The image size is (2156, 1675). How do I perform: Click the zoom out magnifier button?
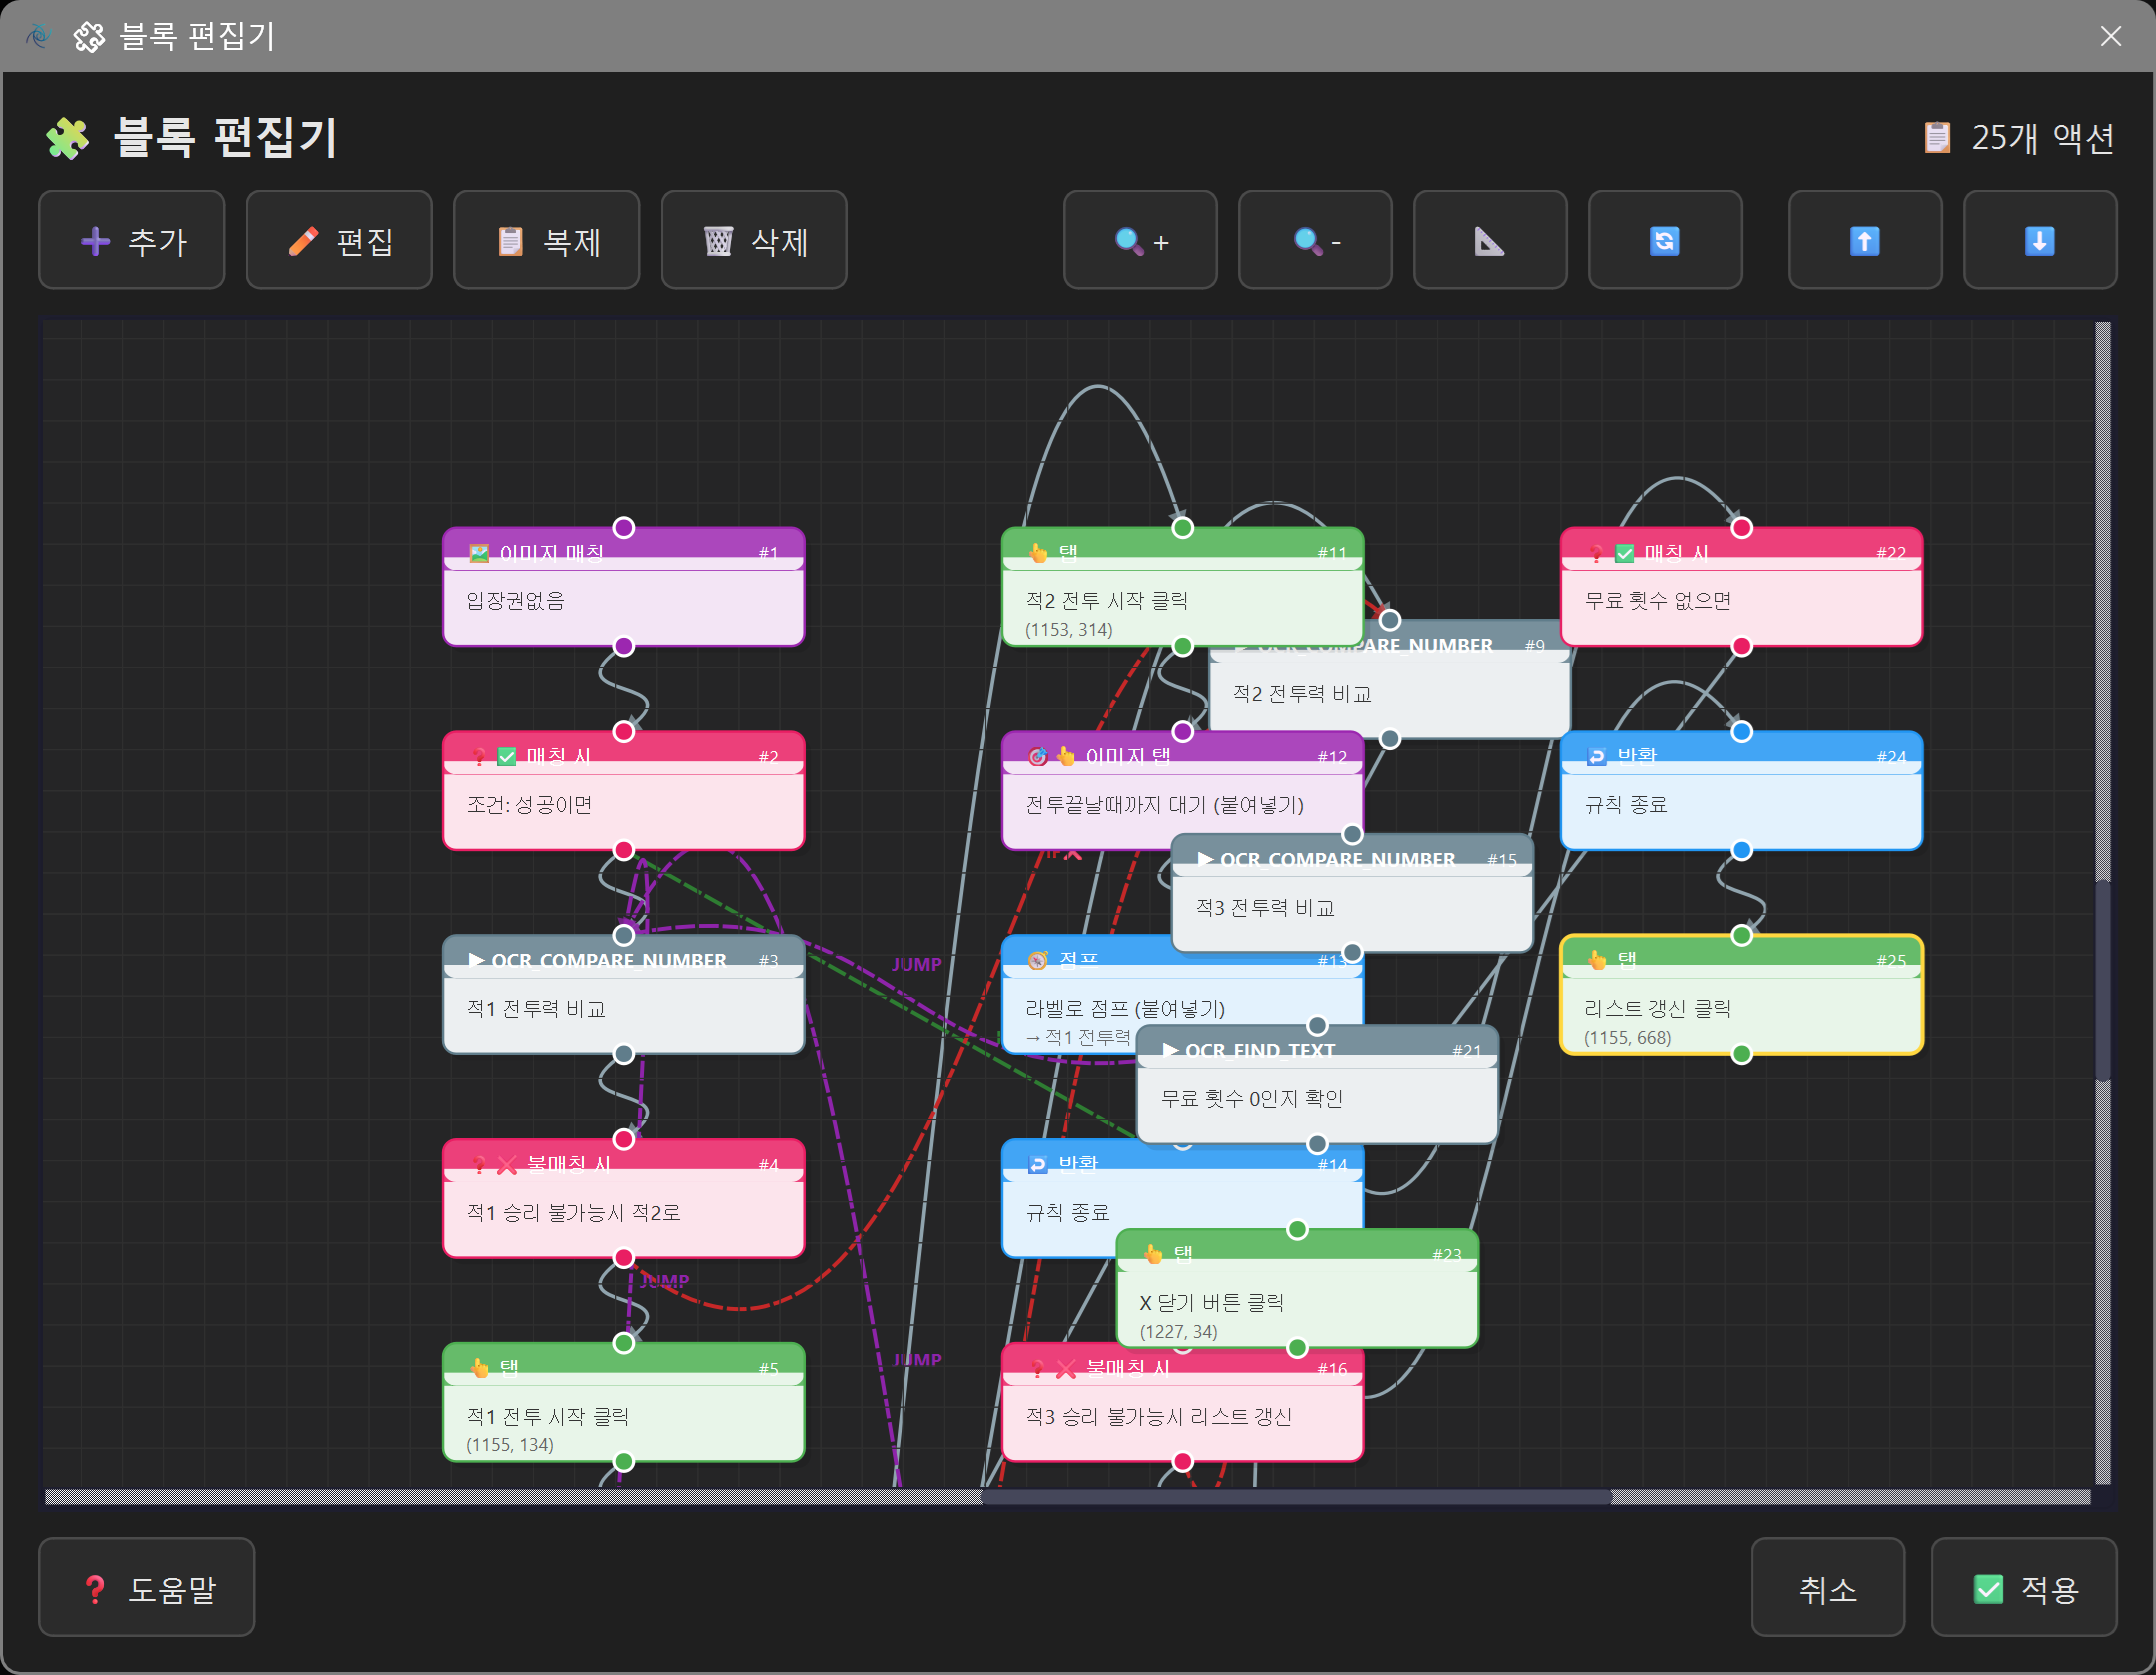(1315, 241)
